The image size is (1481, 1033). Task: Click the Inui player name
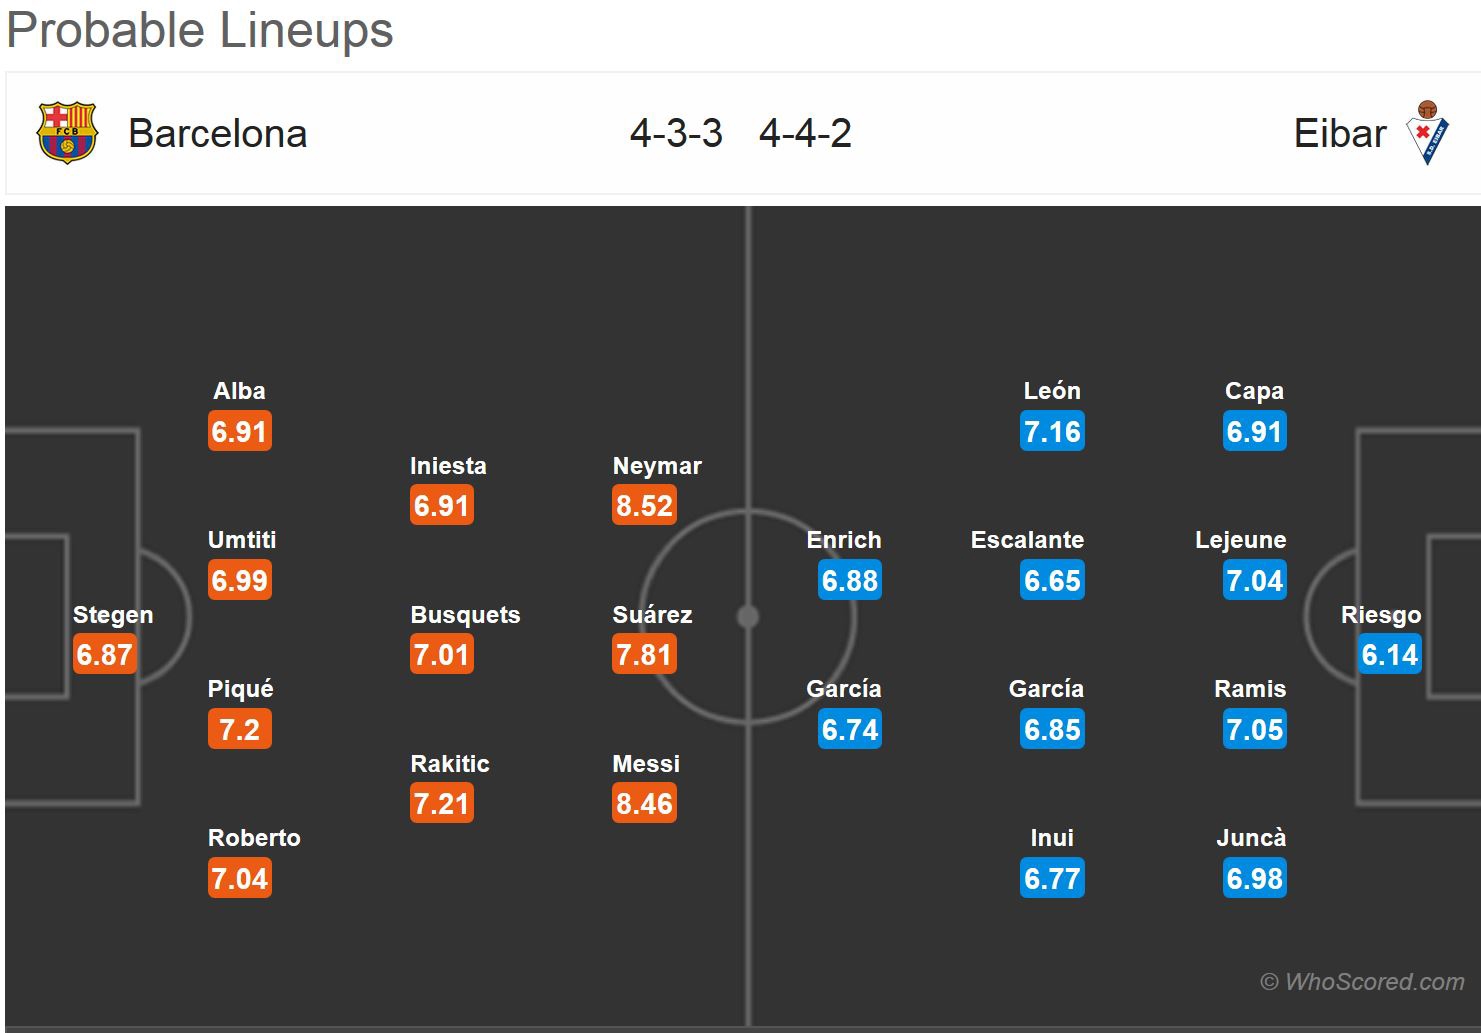tap(1052, 838)
